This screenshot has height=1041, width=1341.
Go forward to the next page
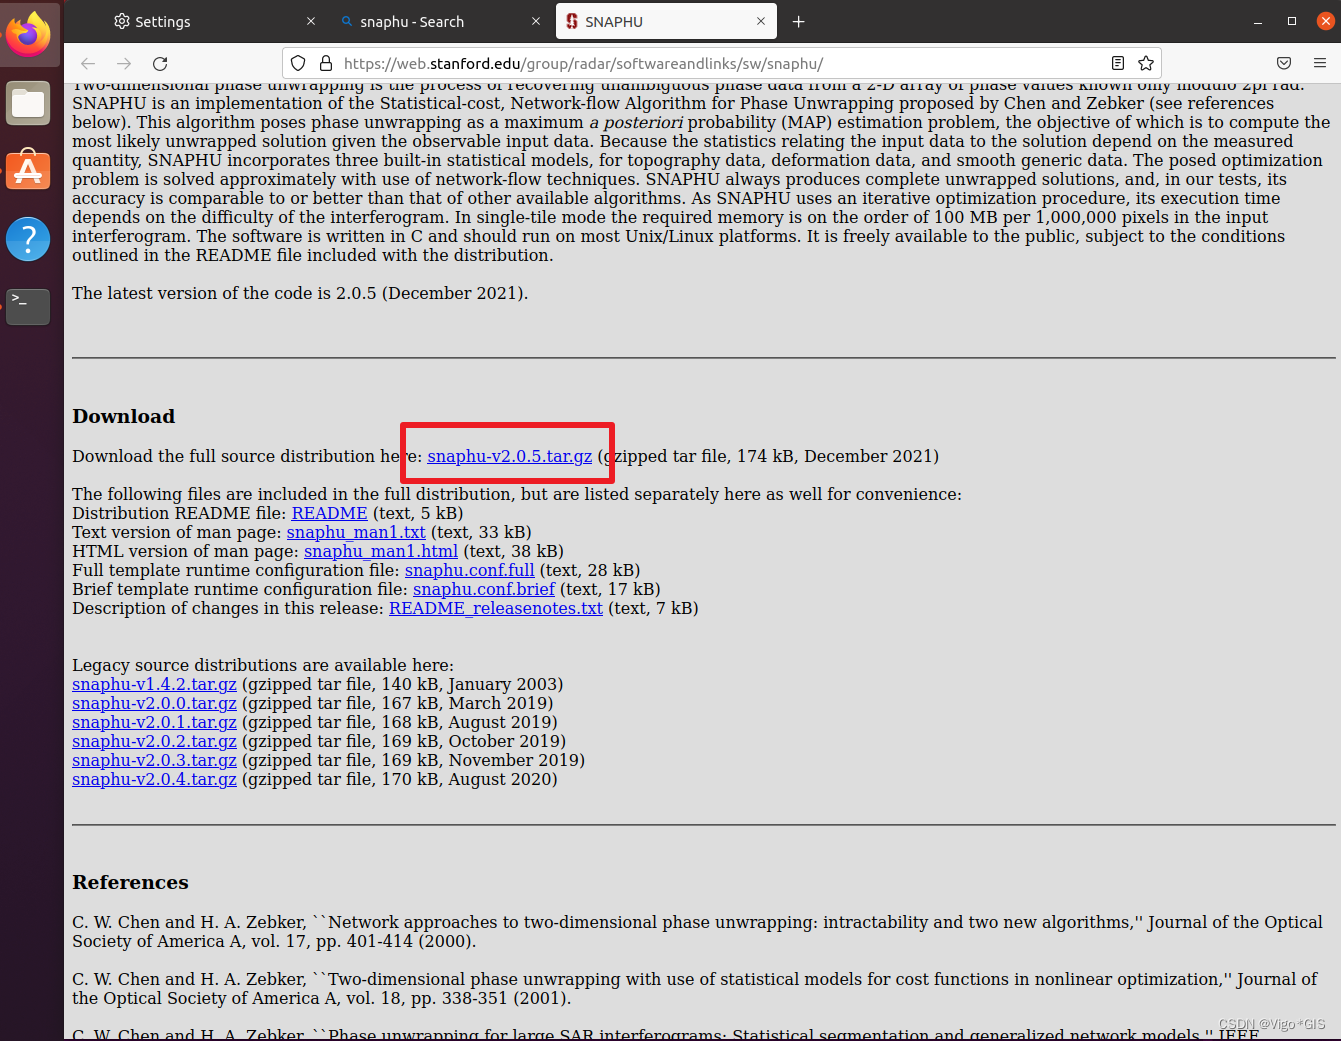pyautogui.click(x=124, y=63)
